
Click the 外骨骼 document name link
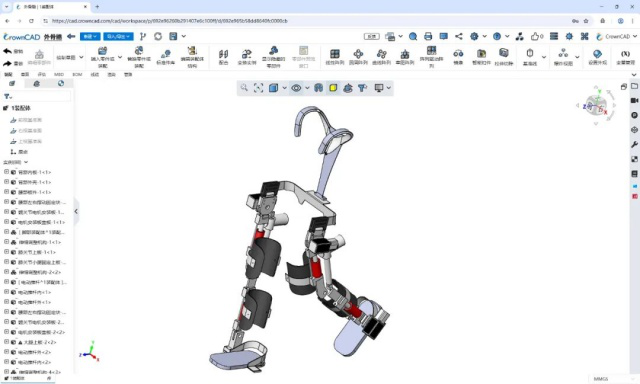click(x=53, y=37)
